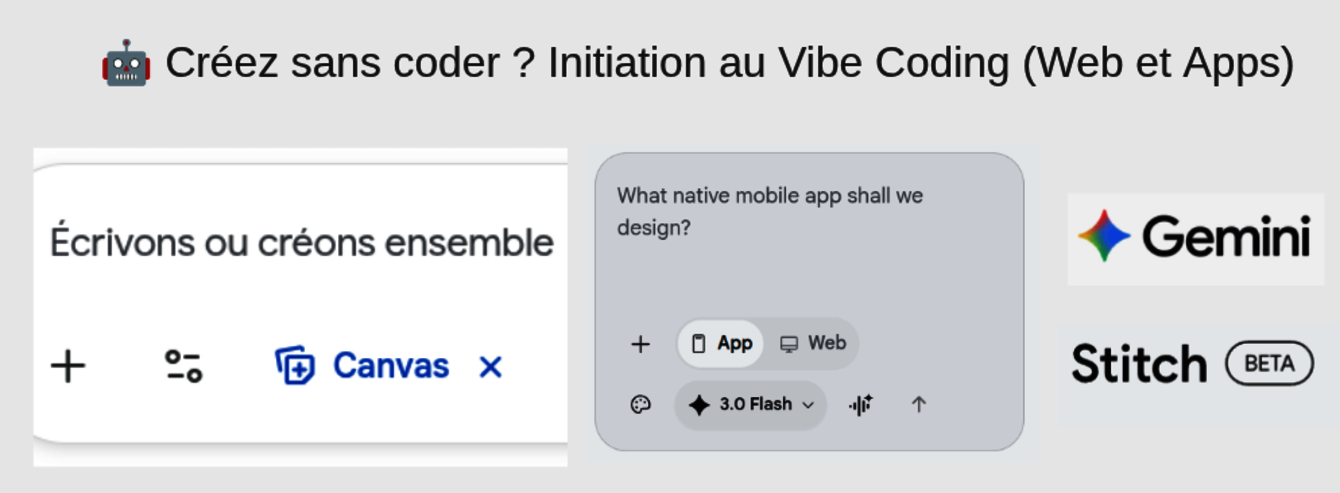Click the plus icon left of App
This screenshot has width=1340, height=493.
pyautogui.click(x=641, y=345)
